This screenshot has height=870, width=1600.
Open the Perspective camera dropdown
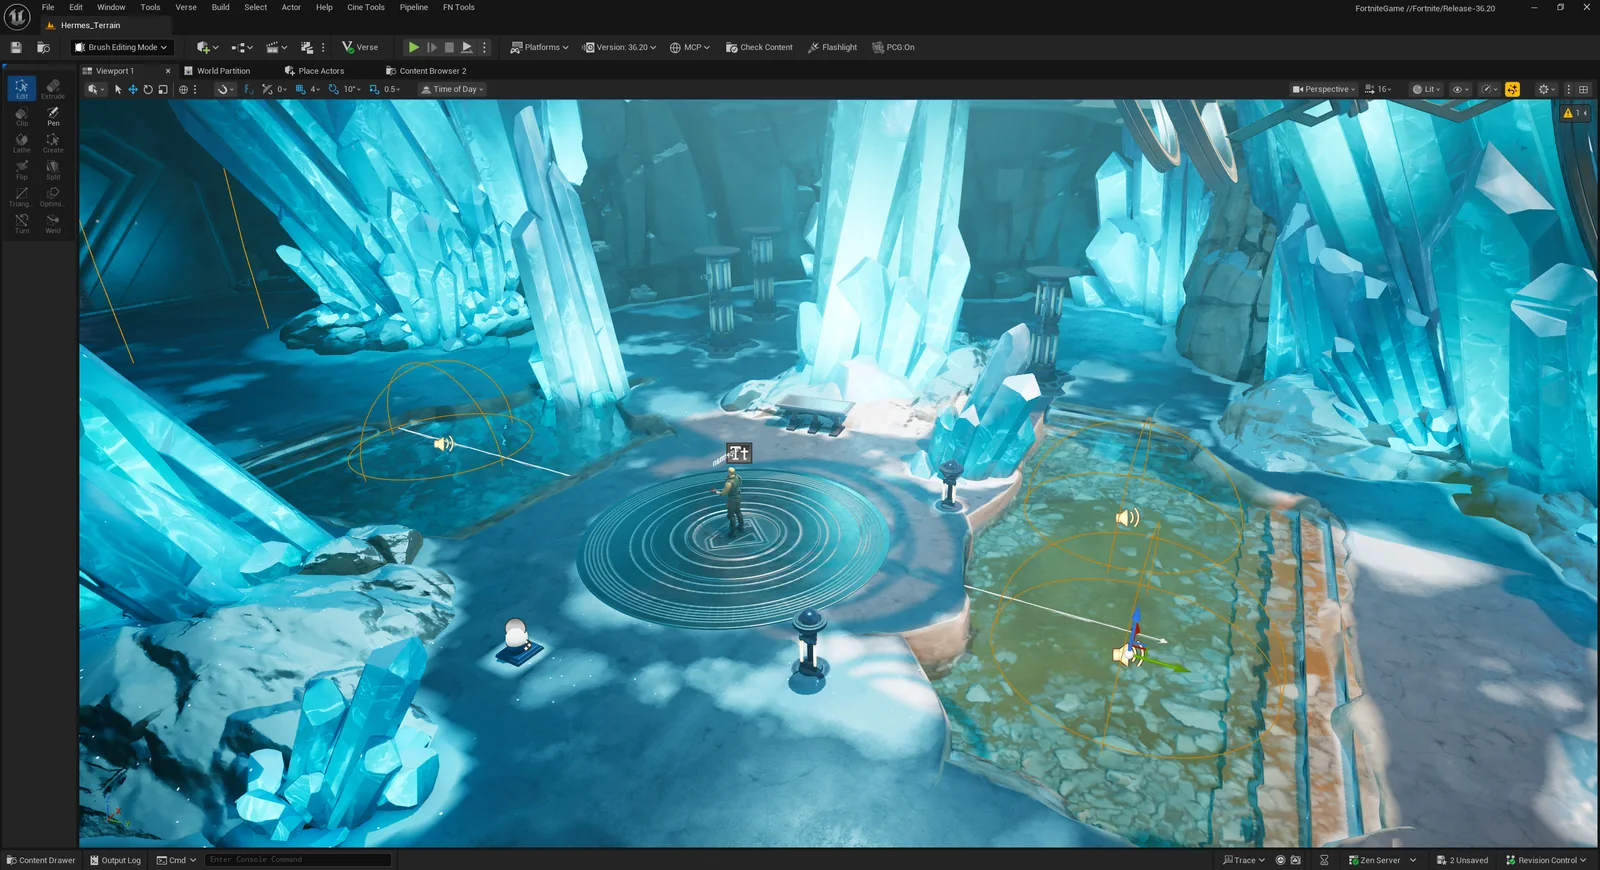coord(1324,89)
